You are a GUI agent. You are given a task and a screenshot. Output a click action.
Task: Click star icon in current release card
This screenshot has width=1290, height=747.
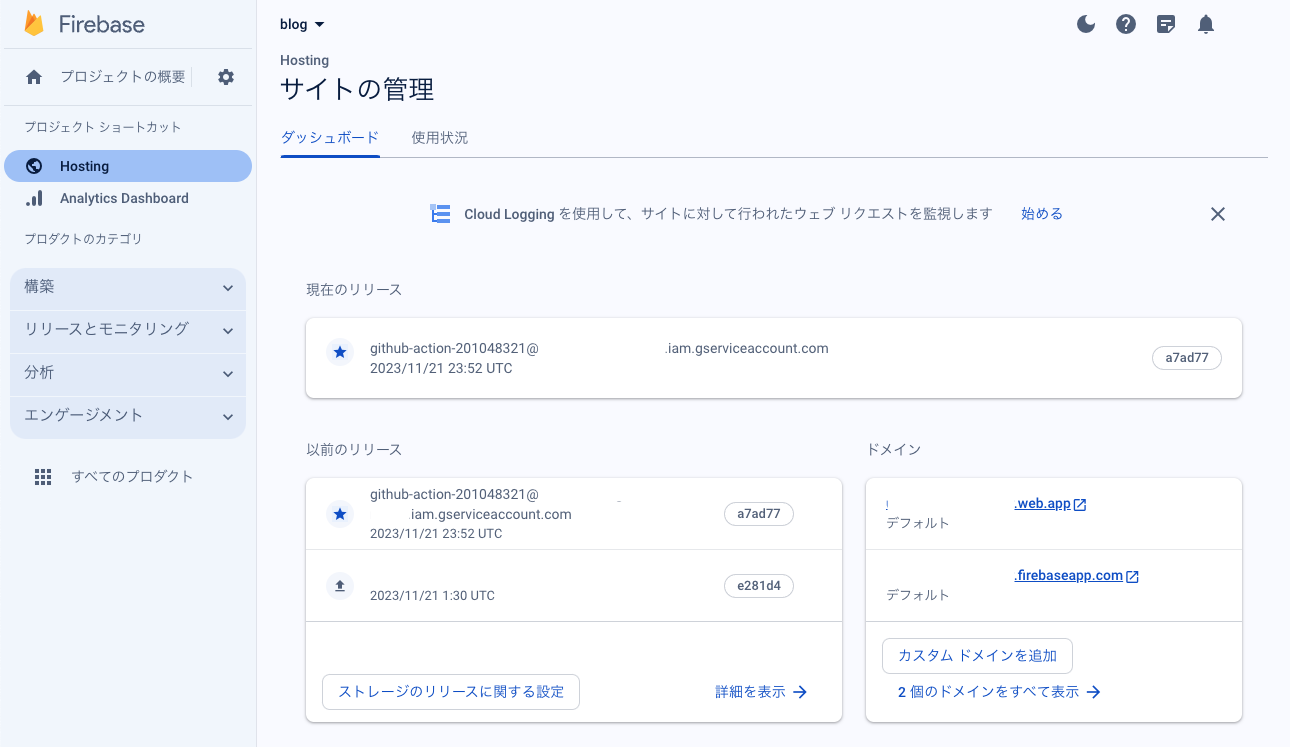pos(340,352)
